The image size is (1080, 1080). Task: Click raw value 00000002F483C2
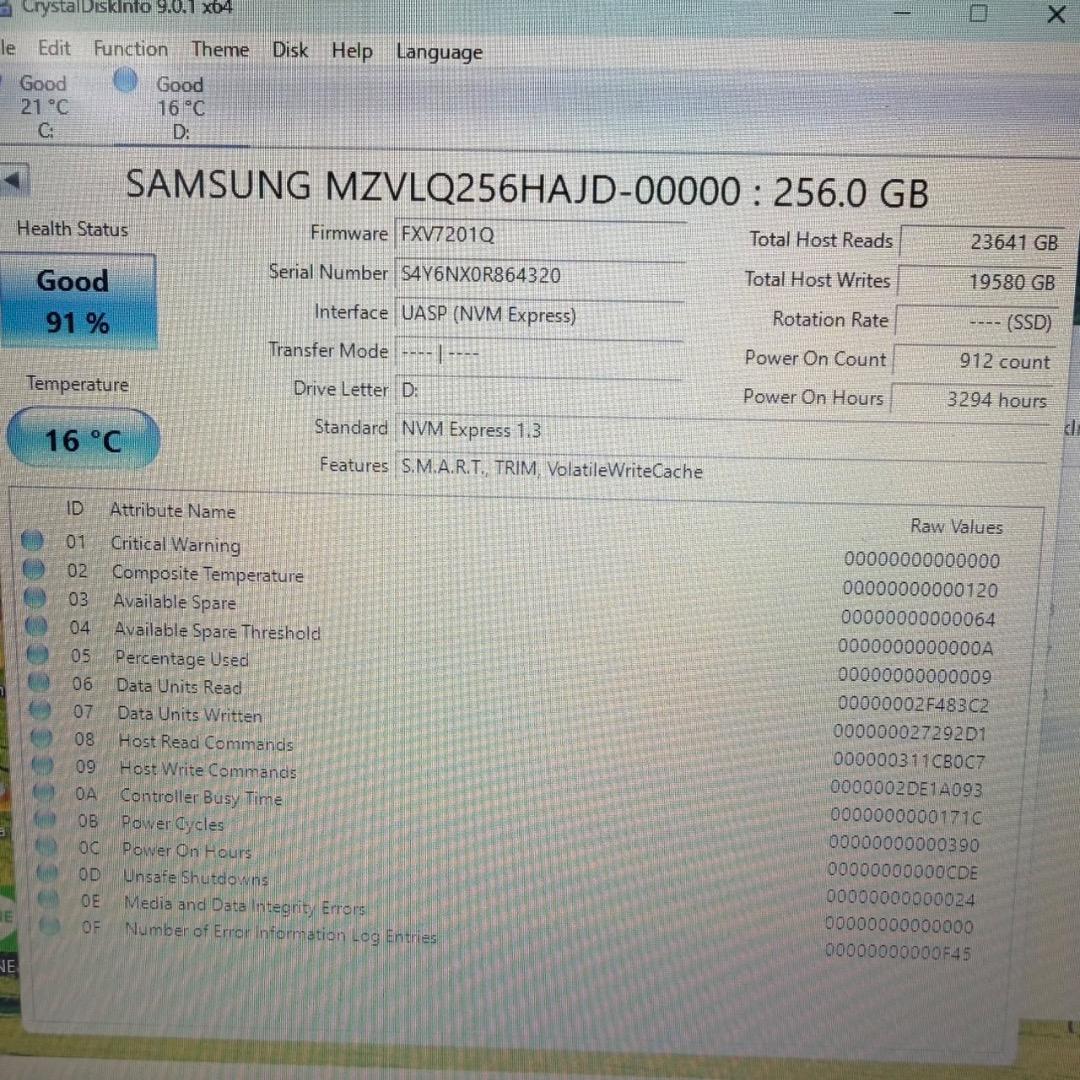coord(913,705)
